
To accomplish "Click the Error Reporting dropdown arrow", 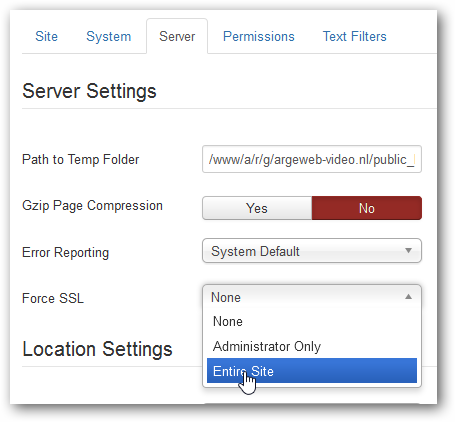I will [408, 250].
